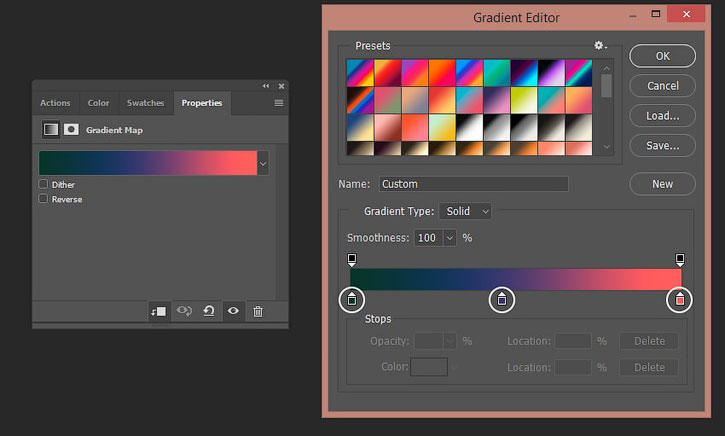Open the Gradient Type dropdown
Image resolution: width=725 pixels, height=436 pixels.
(x=465, y=211)
